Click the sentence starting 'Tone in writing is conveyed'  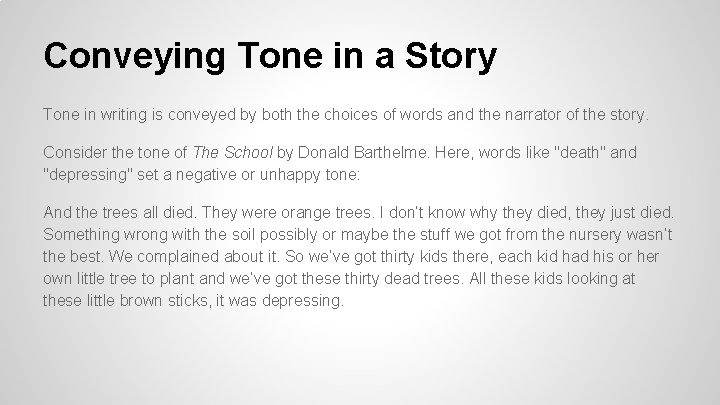pyautogui.click(x=345, y=115)
